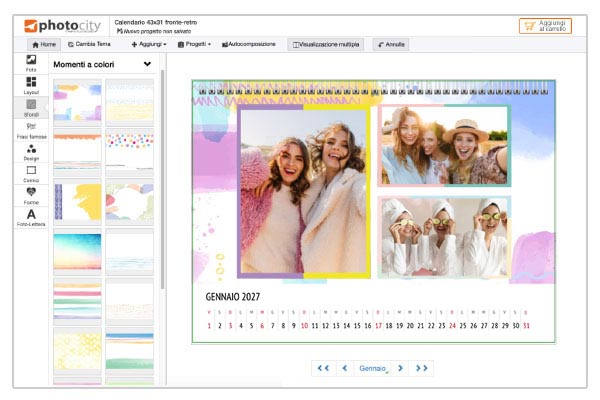
Task: Click day 10 in calendar grid
Action: click(x=304, y=326)
